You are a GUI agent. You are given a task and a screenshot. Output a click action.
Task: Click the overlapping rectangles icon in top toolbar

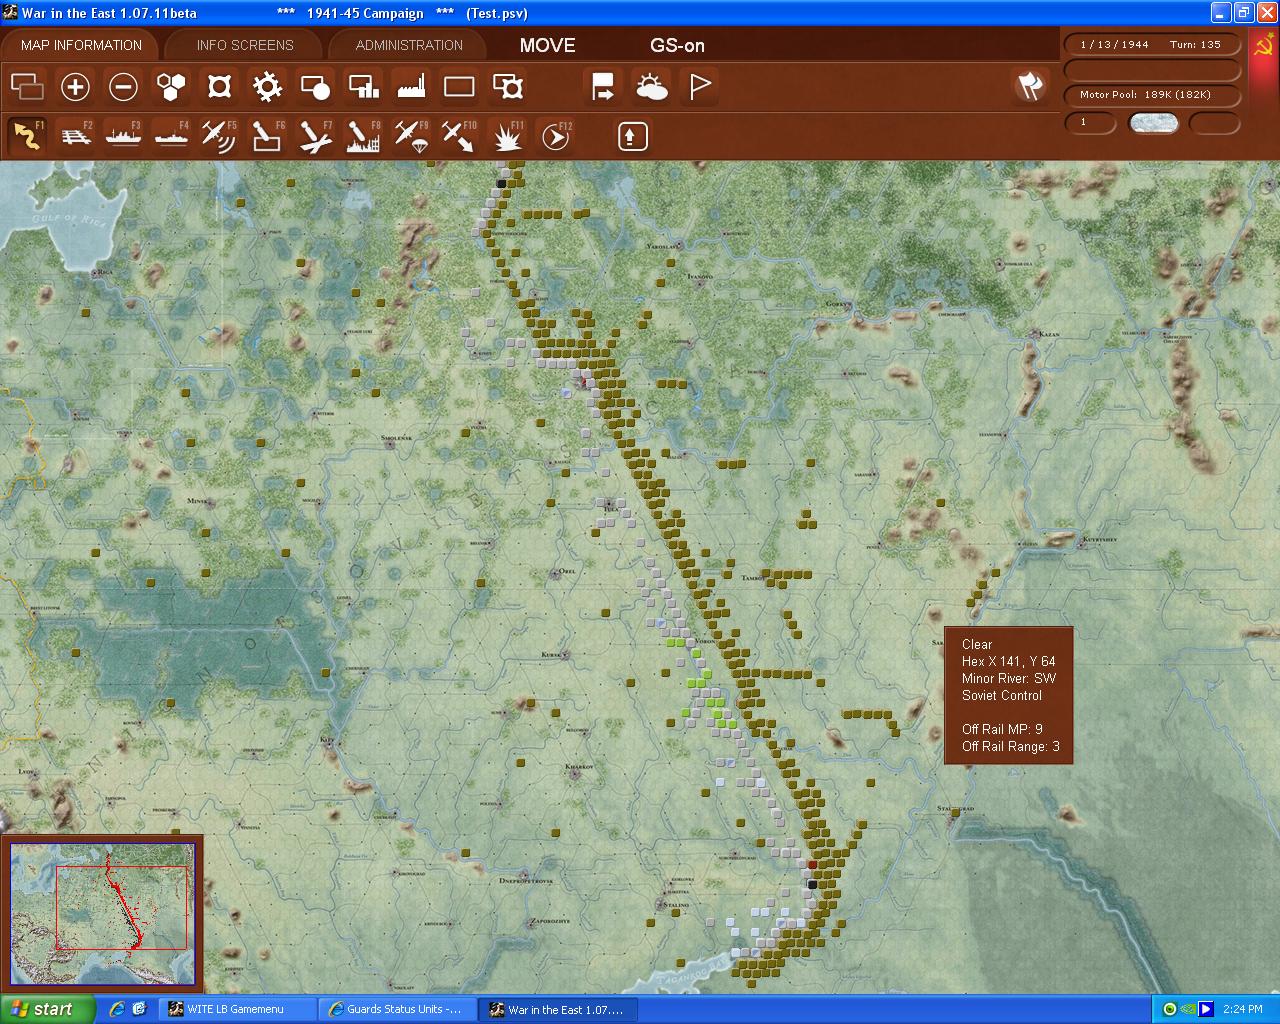pos(27,87)
